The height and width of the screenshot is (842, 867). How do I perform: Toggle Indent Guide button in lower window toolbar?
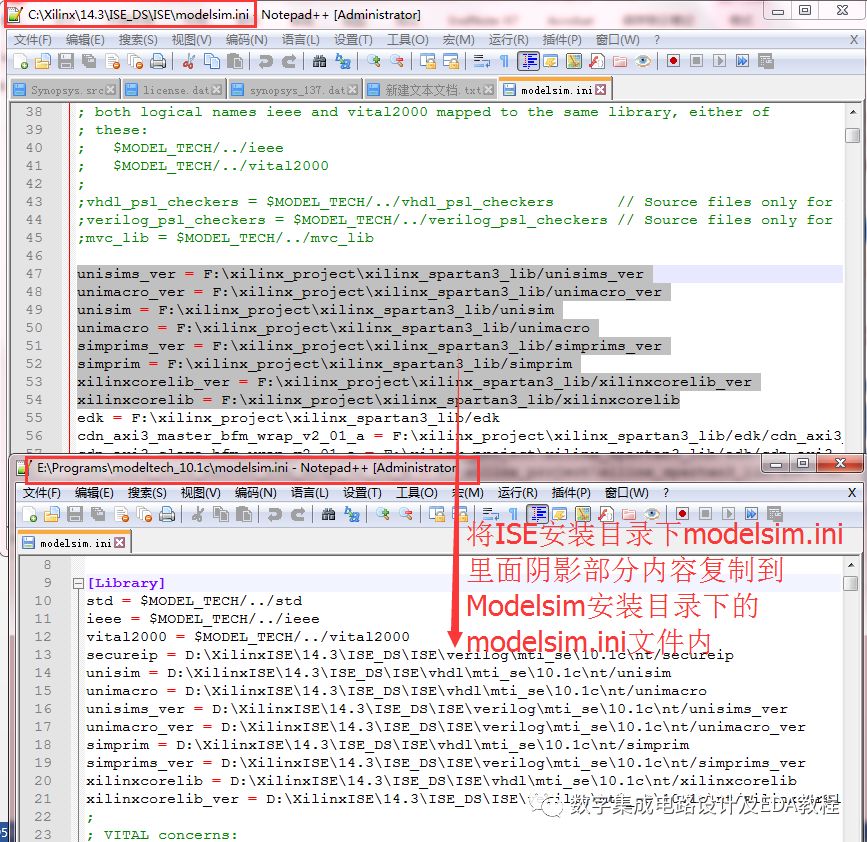click(x=537, y=514)
